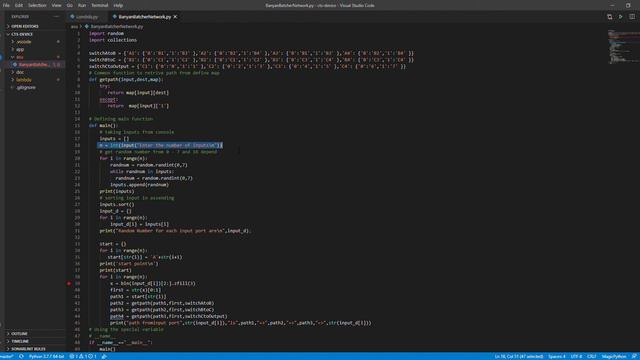Change indentation via Spaces: 4
Image resolution: width=640 pixels, height=360 pixels.
(557, 356)
